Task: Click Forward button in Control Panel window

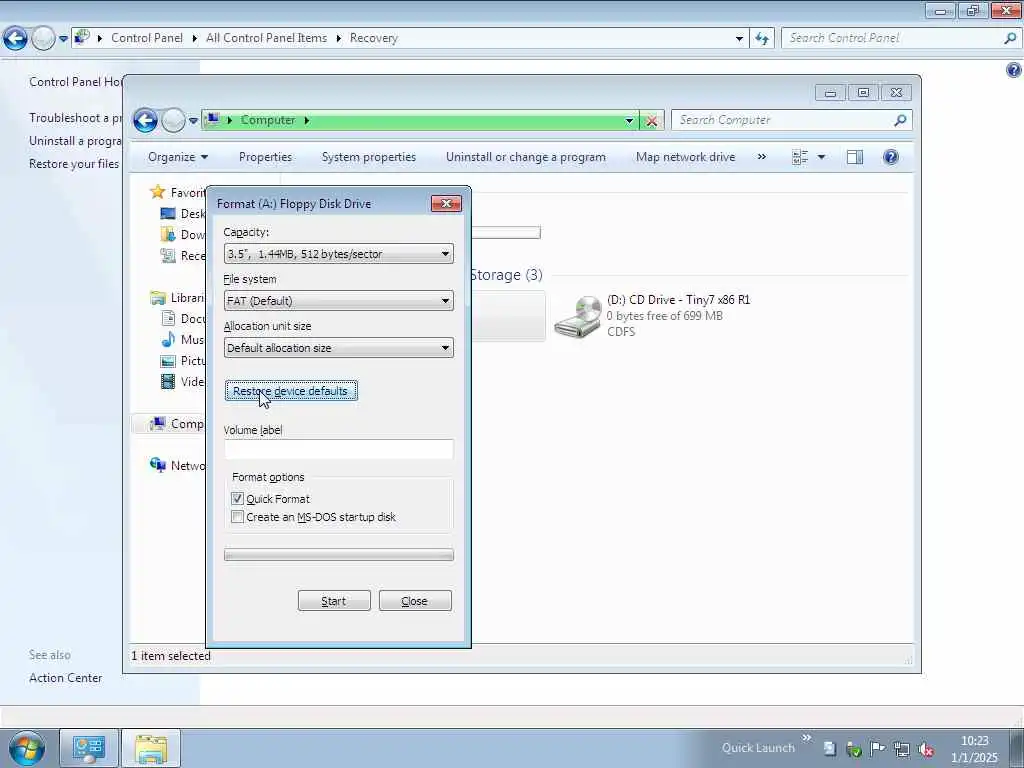Action: point(43,39)
